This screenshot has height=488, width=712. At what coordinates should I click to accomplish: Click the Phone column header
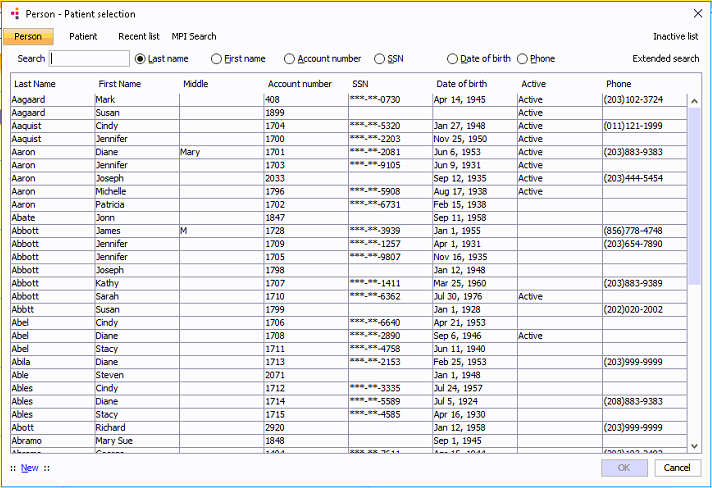(x=618, y=84)
